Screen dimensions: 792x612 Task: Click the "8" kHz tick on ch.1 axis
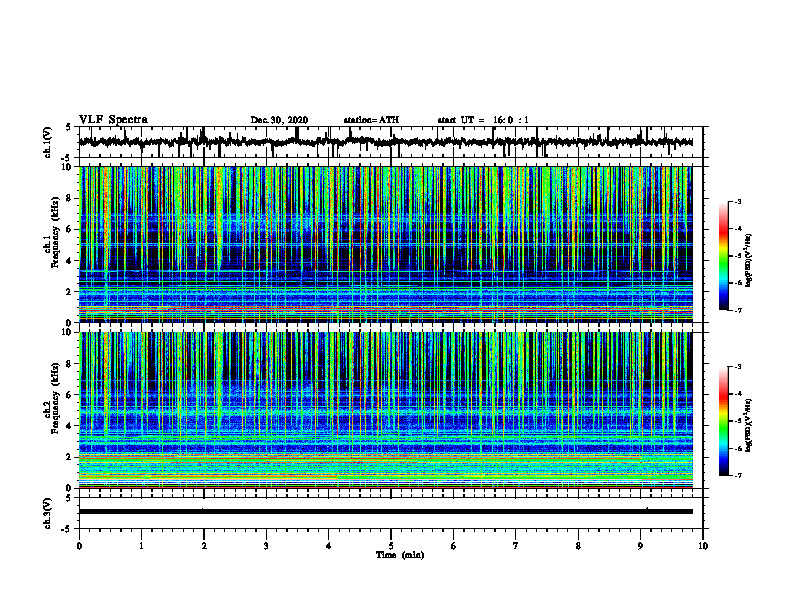click(x=71, y=198)
